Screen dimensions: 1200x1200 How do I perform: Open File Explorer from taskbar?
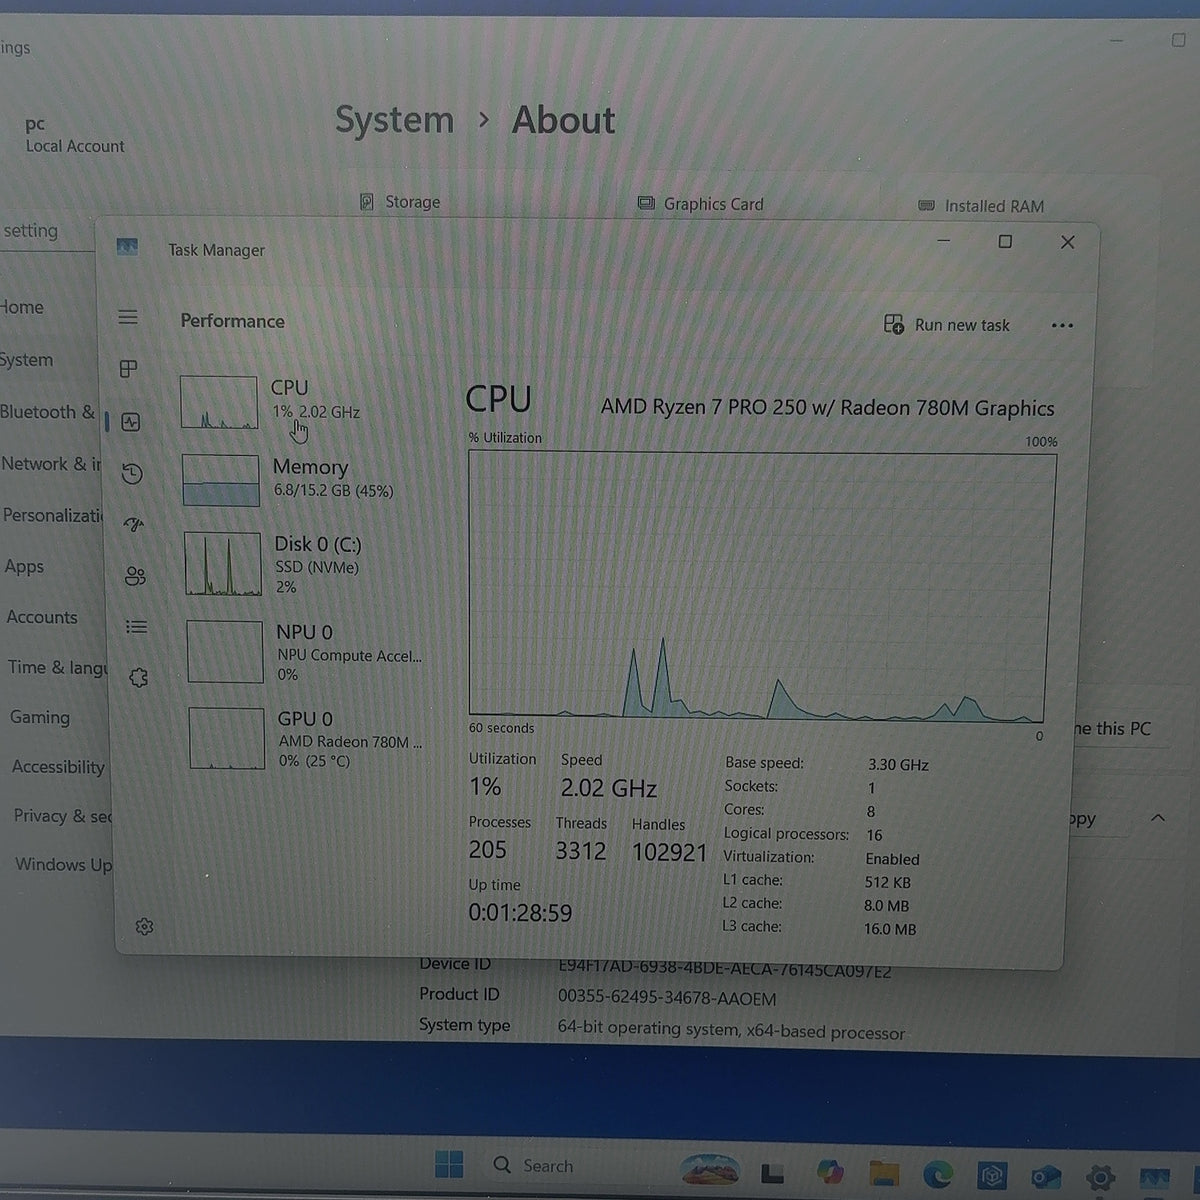click(884, 1174)
